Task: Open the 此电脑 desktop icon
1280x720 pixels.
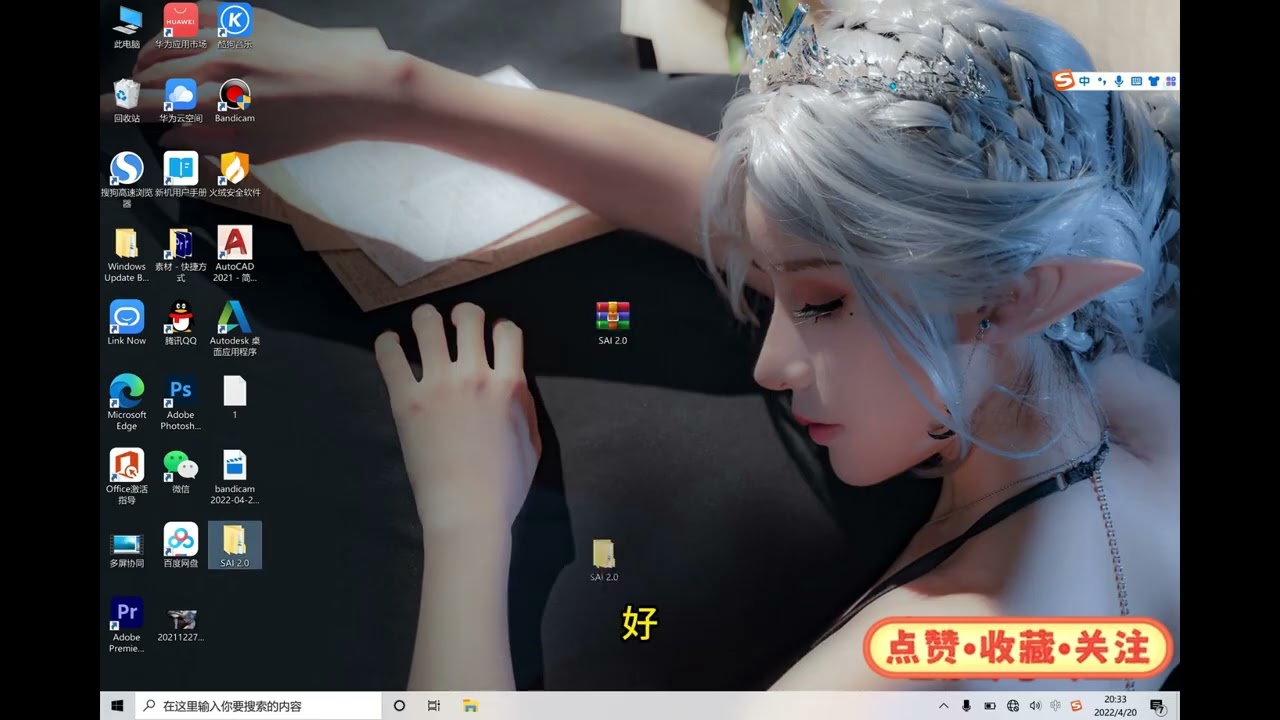Action: click(127, 27)
